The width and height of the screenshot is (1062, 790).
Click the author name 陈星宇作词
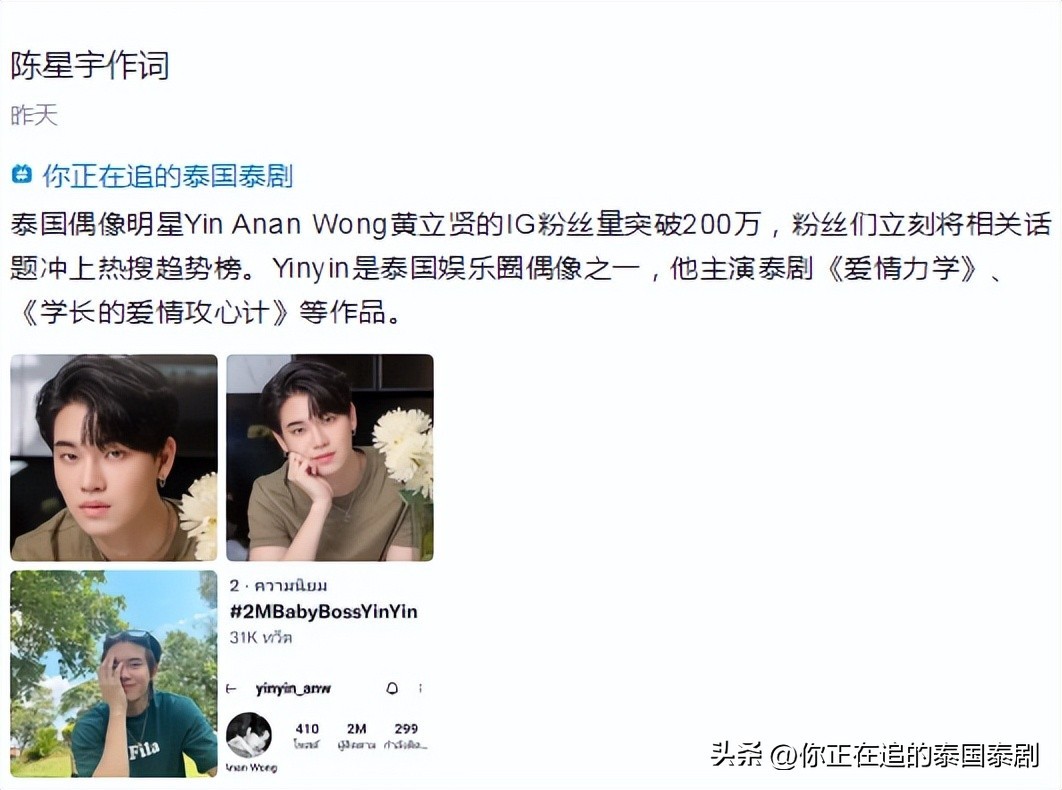(x=89, y=66)
